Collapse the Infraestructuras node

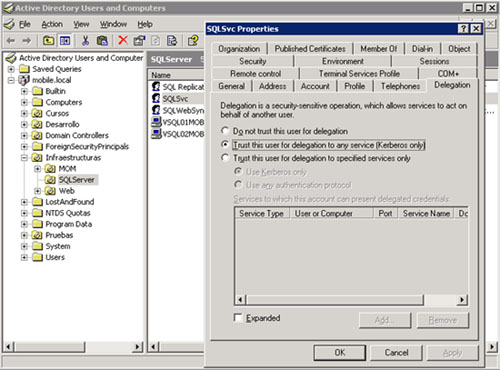(24, 157)
